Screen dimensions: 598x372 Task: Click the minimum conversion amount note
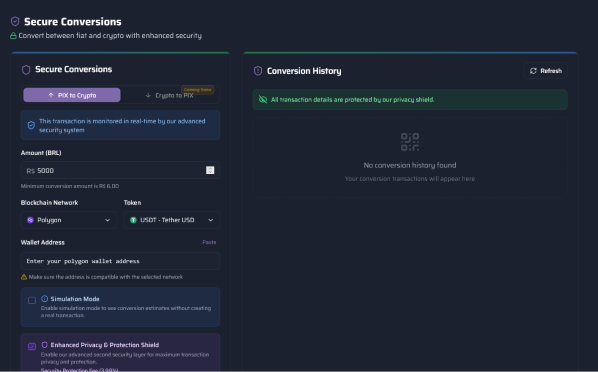70,186
